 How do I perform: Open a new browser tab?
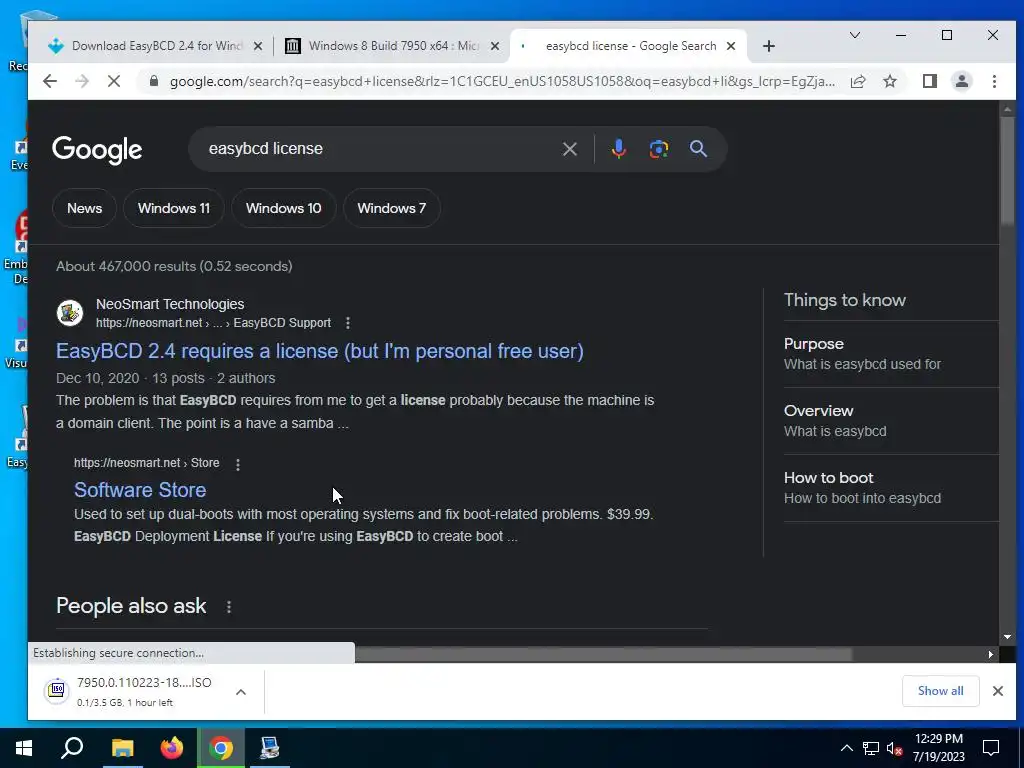769,46
